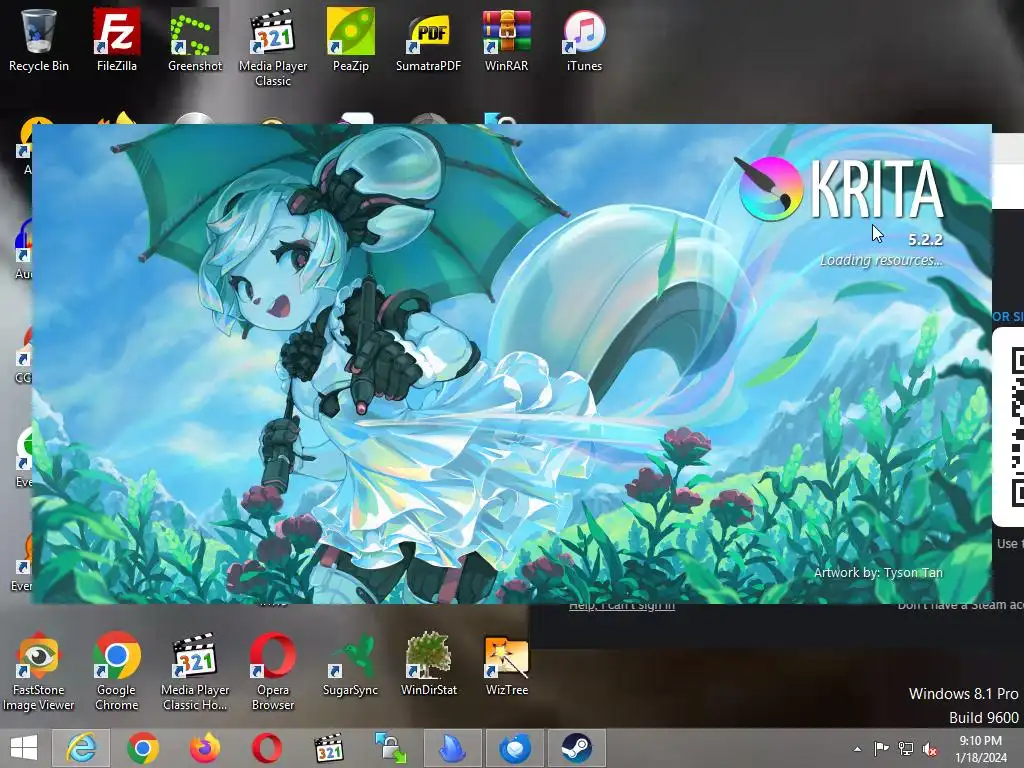This screenshot has height=768, width=1024.
Task: Launch Firefox from the taskbar
Action: point(204,748)
